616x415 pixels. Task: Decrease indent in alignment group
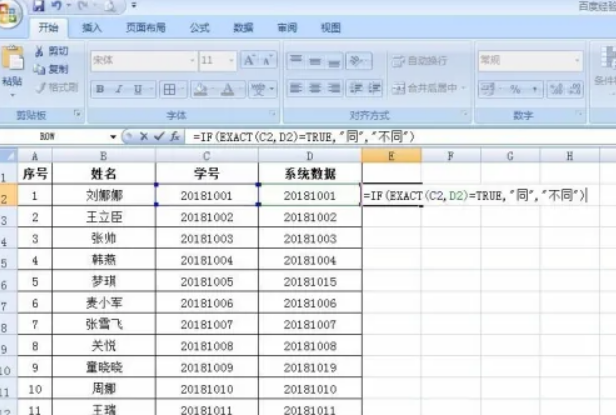pos(356,88)
